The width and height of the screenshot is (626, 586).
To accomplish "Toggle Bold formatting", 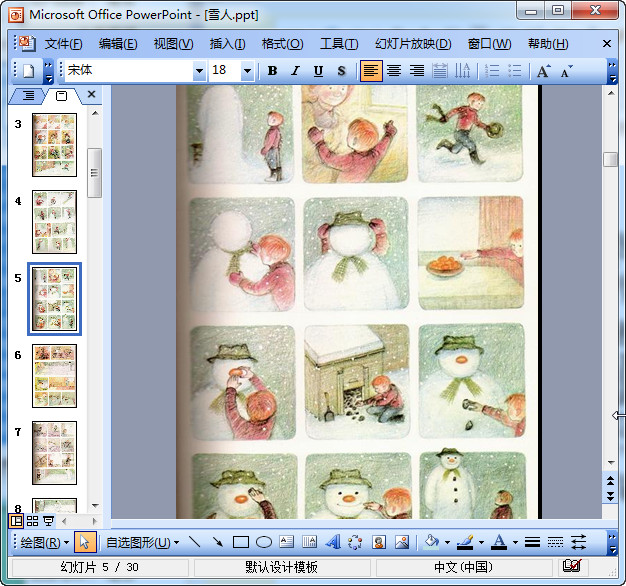I will (272, 71).
